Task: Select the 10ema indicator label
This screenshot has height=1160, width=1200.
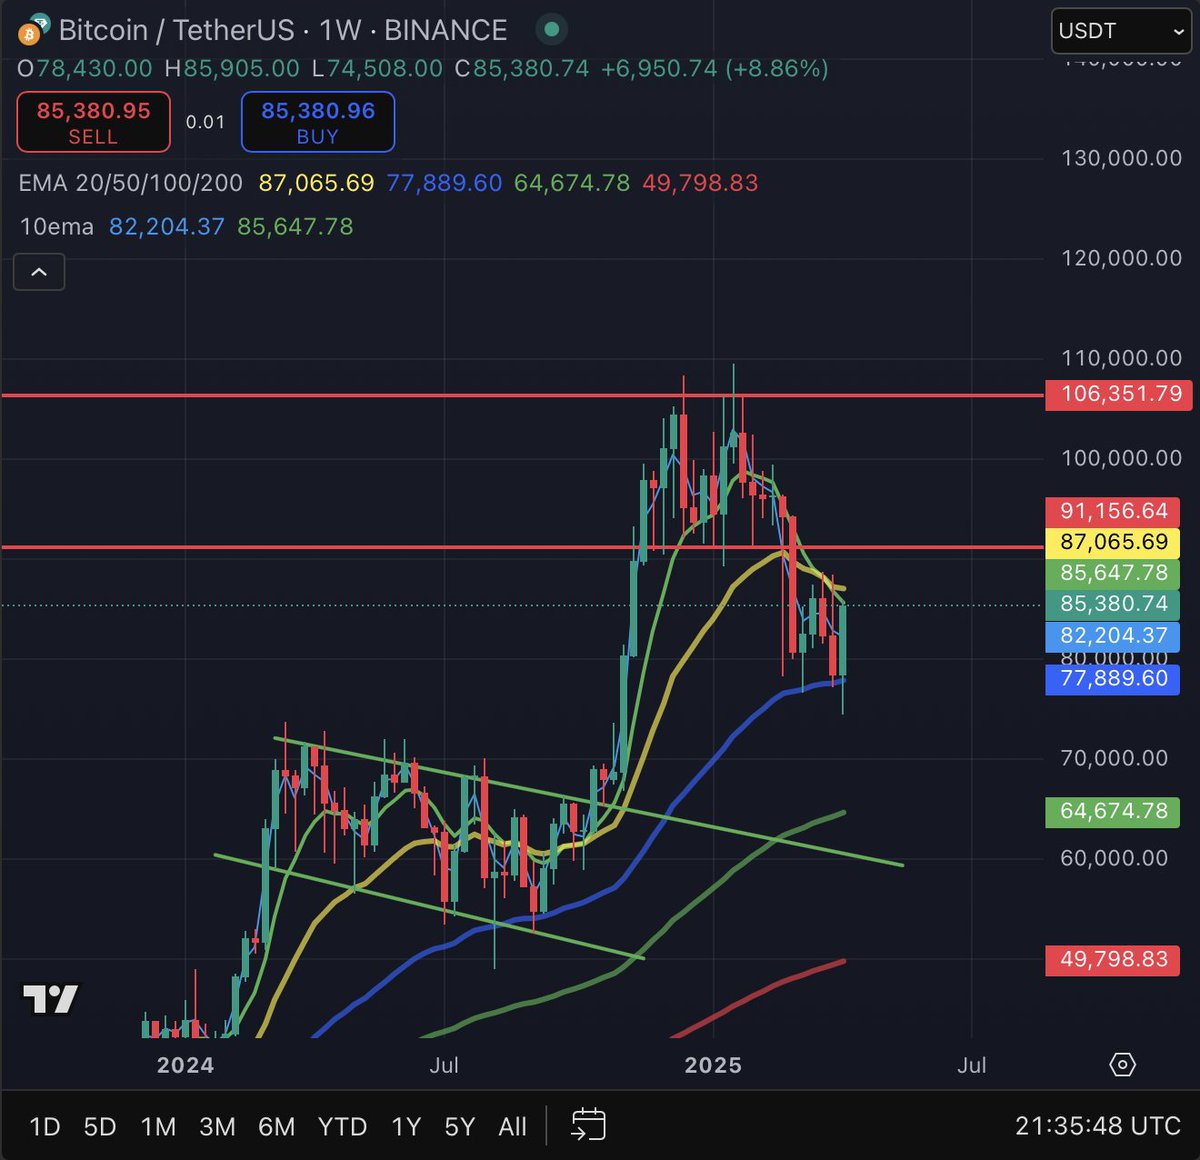Action: [x=57, y=227]
